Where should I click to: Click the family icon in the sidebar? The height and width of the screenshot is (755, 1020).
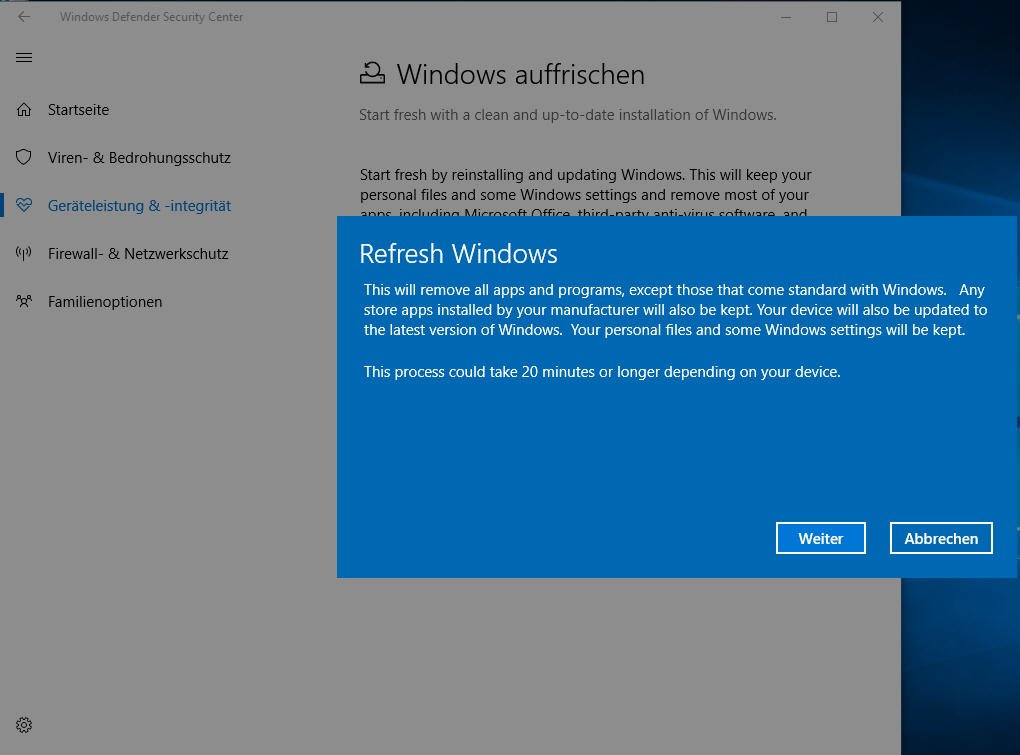[24, 301]
